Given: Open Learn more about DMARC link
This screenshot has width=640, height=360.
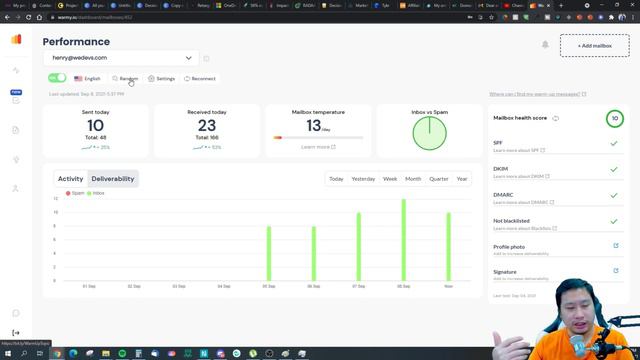Looking at the screenshot, I should click(523, 202).
